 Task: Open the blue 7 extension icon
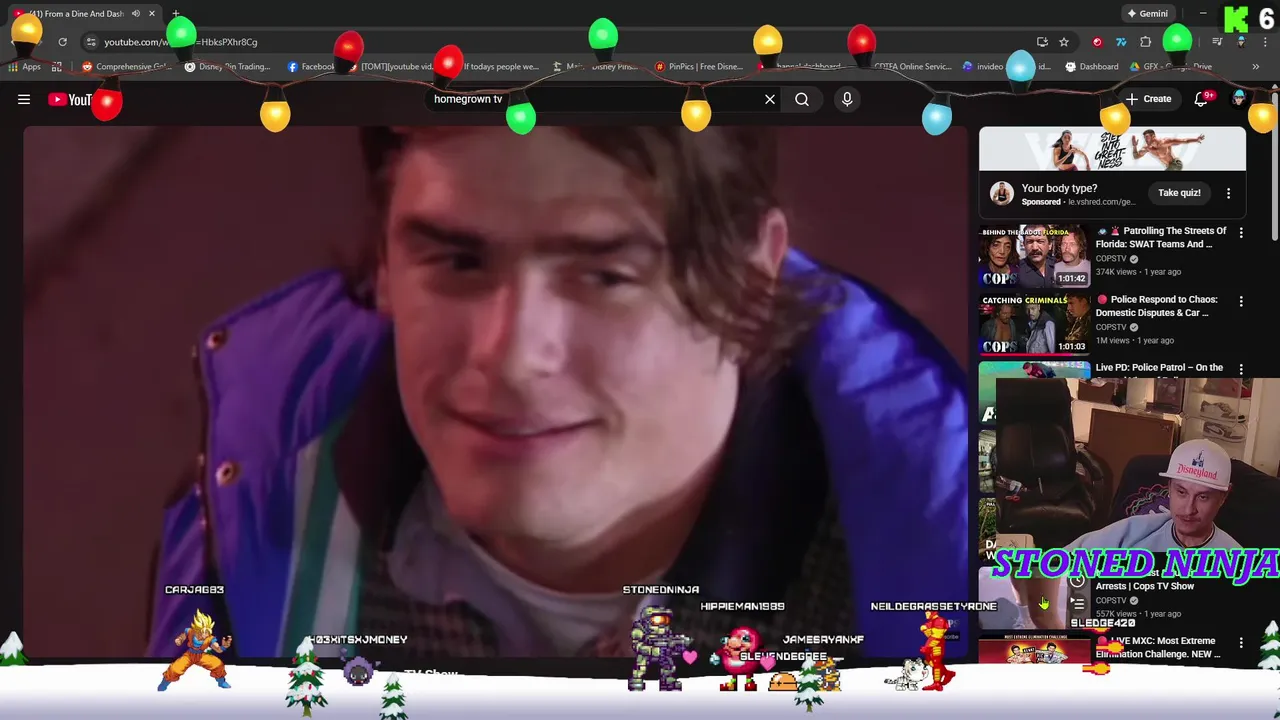(x=1121, y=42)
